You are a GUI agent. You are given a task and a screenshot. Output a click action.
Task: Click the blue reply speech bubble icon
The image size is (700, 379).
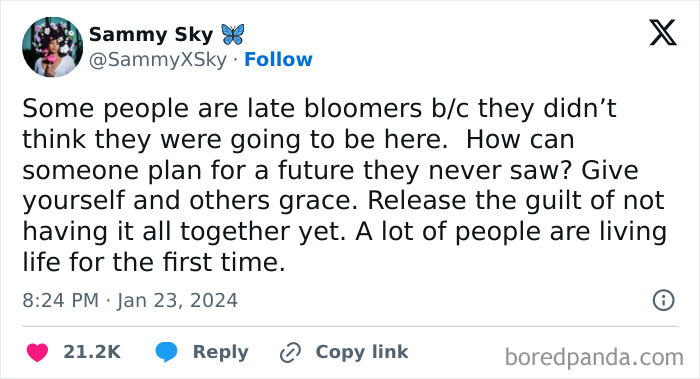pyautogui.click(x=167, y=352)
